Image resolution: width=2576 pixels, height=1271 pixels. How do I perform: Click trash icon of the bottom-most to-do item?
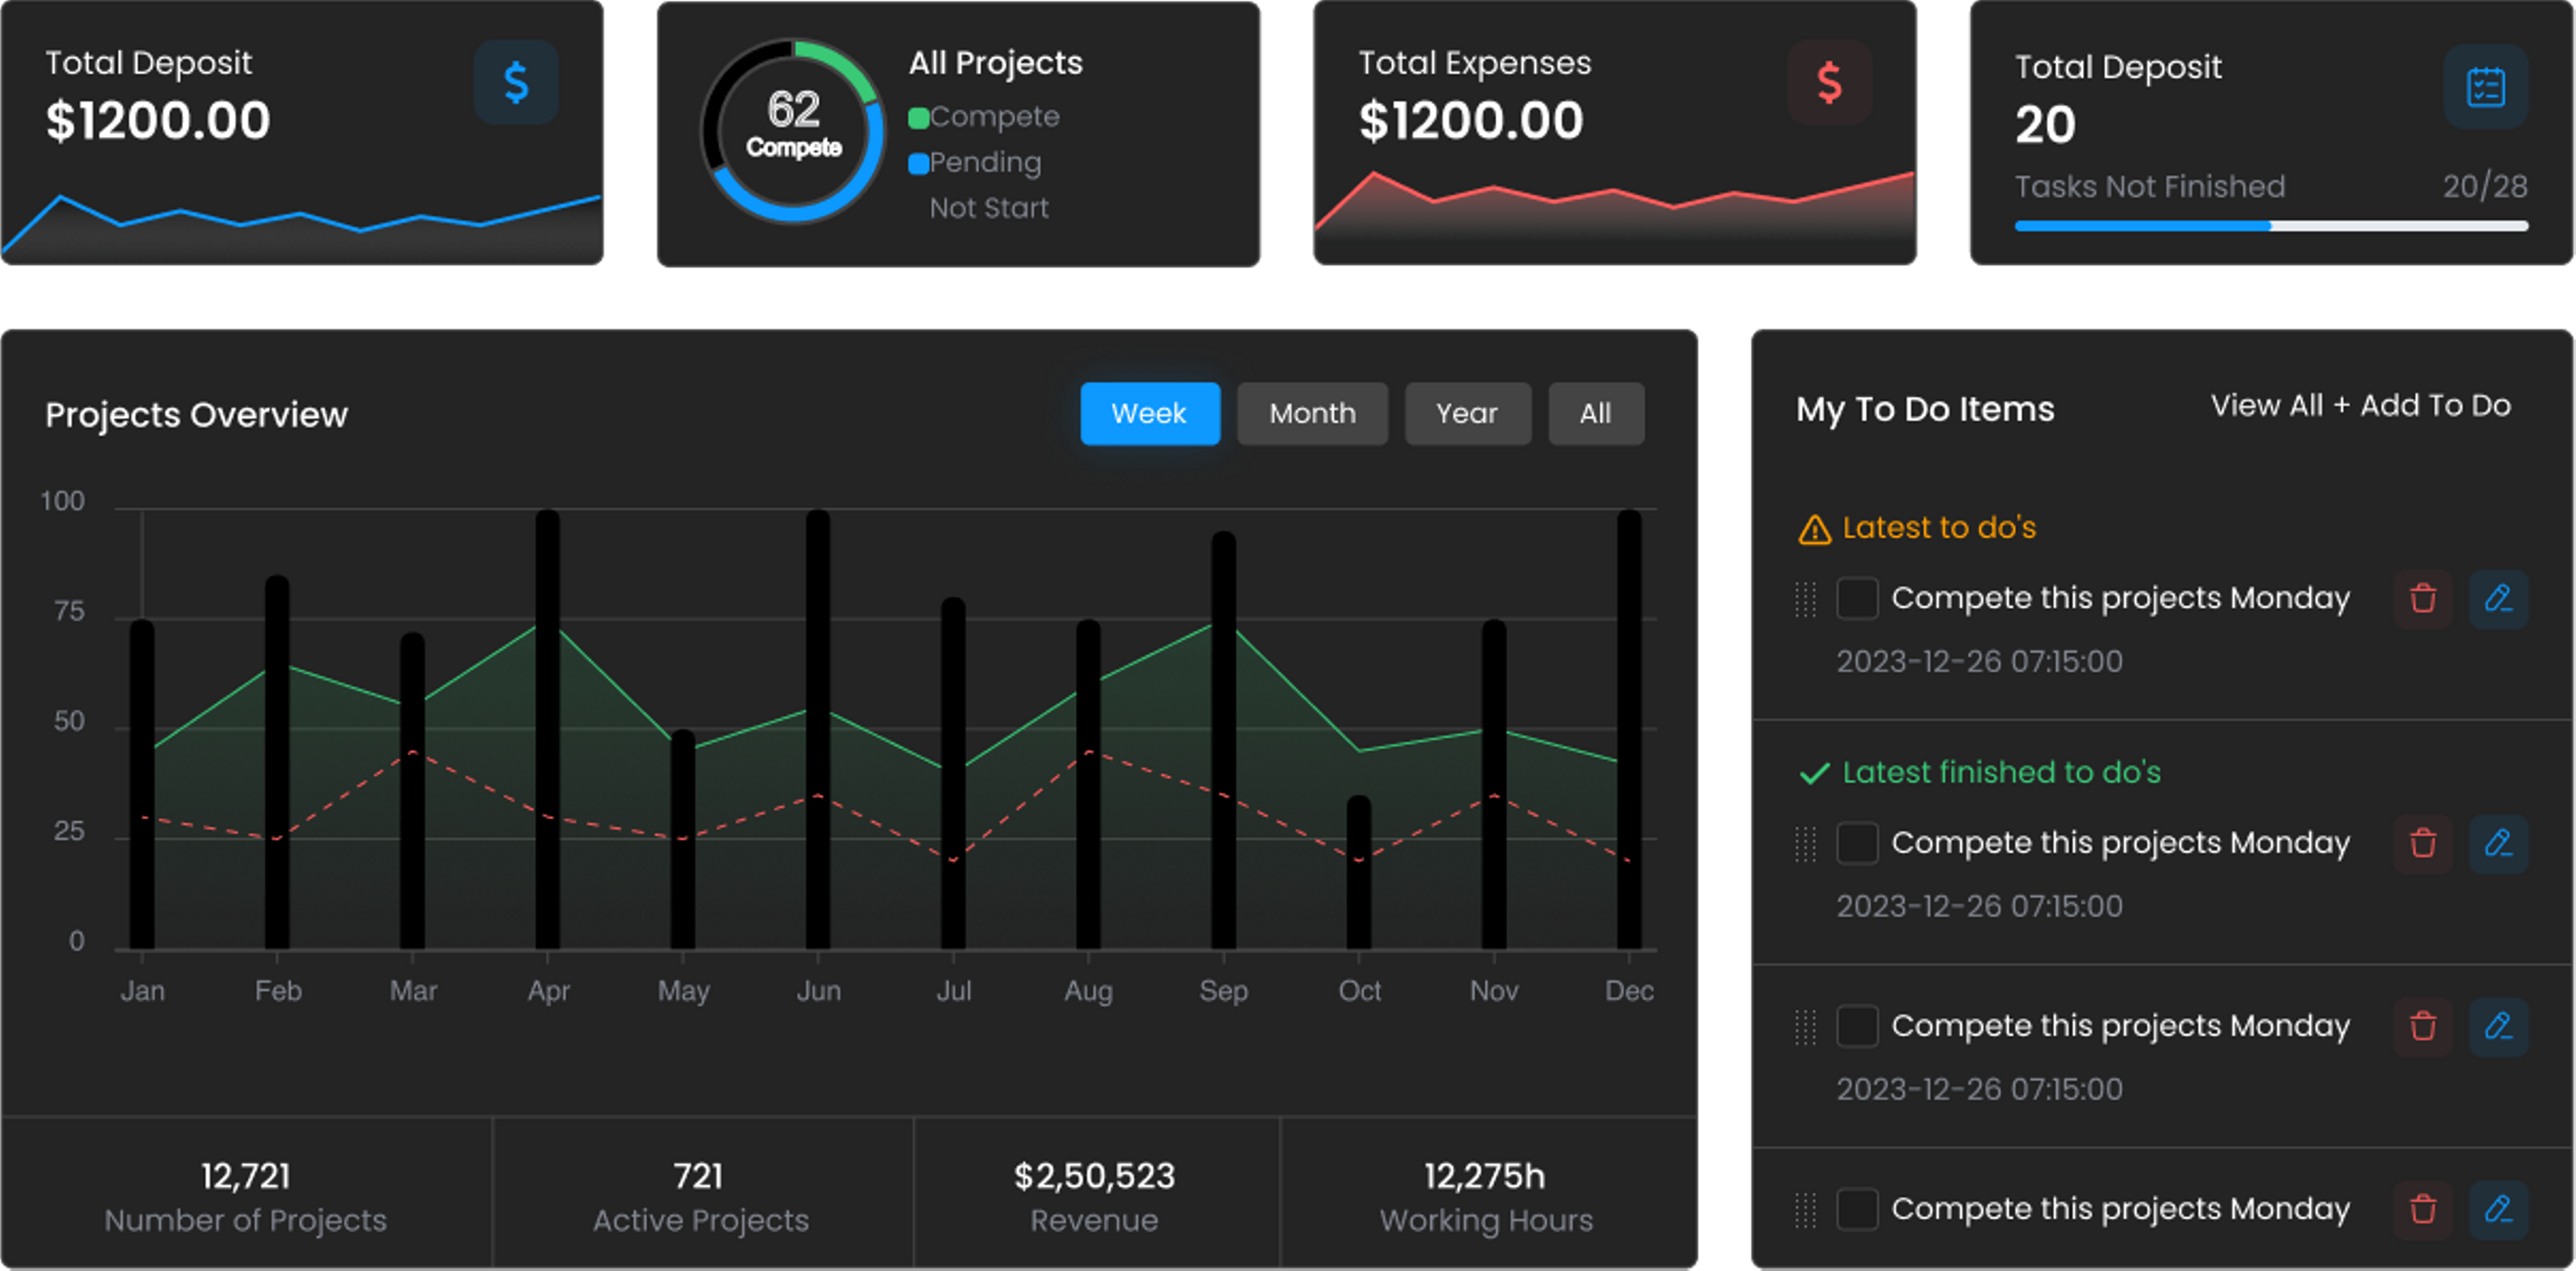pos(2423,1210)
